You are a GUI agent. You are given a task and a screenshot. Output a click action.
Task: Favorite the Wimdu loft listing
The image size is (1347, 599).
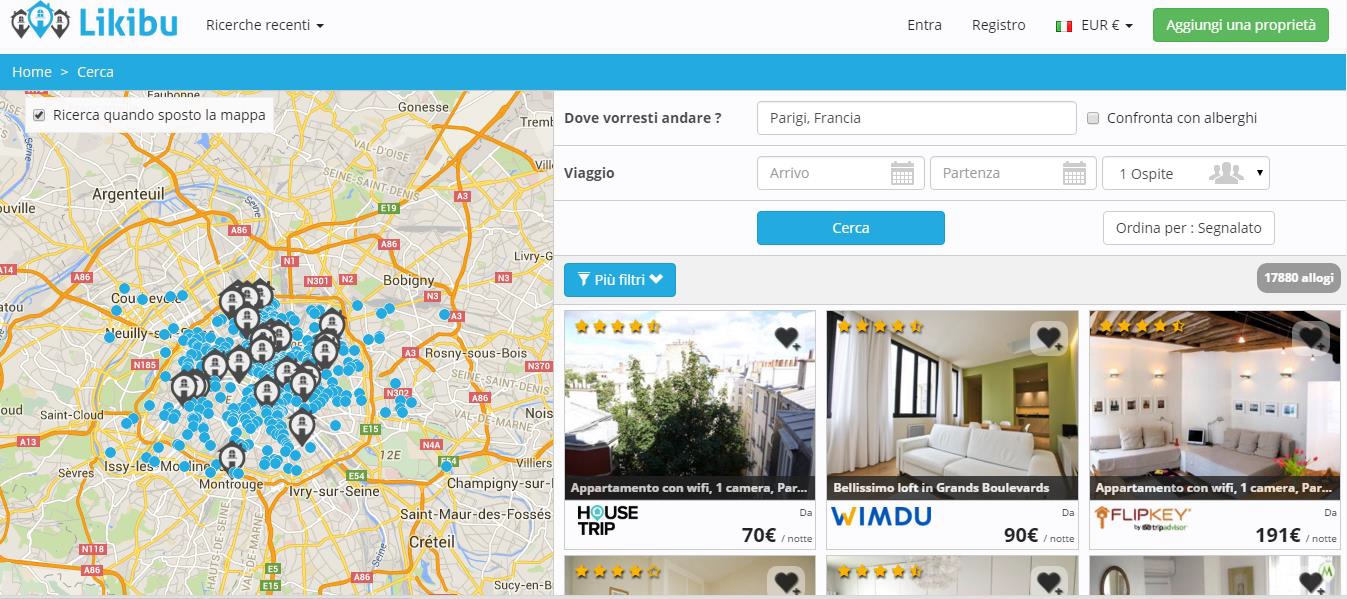pyautogui.click(x=1049, y=338)
